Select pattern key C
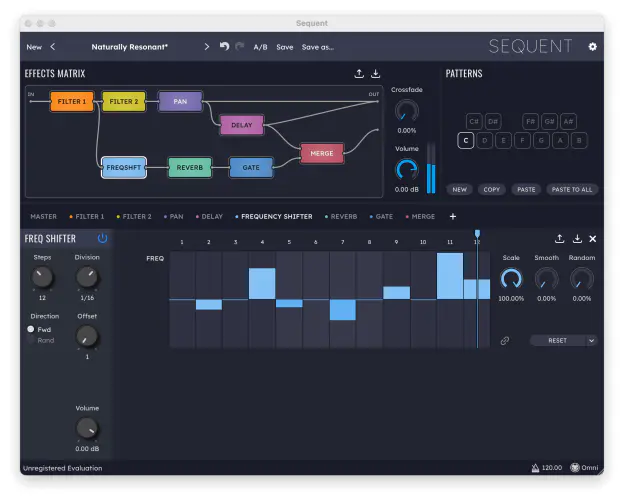Viewport: 624px width, 500px height. point(466,141)
